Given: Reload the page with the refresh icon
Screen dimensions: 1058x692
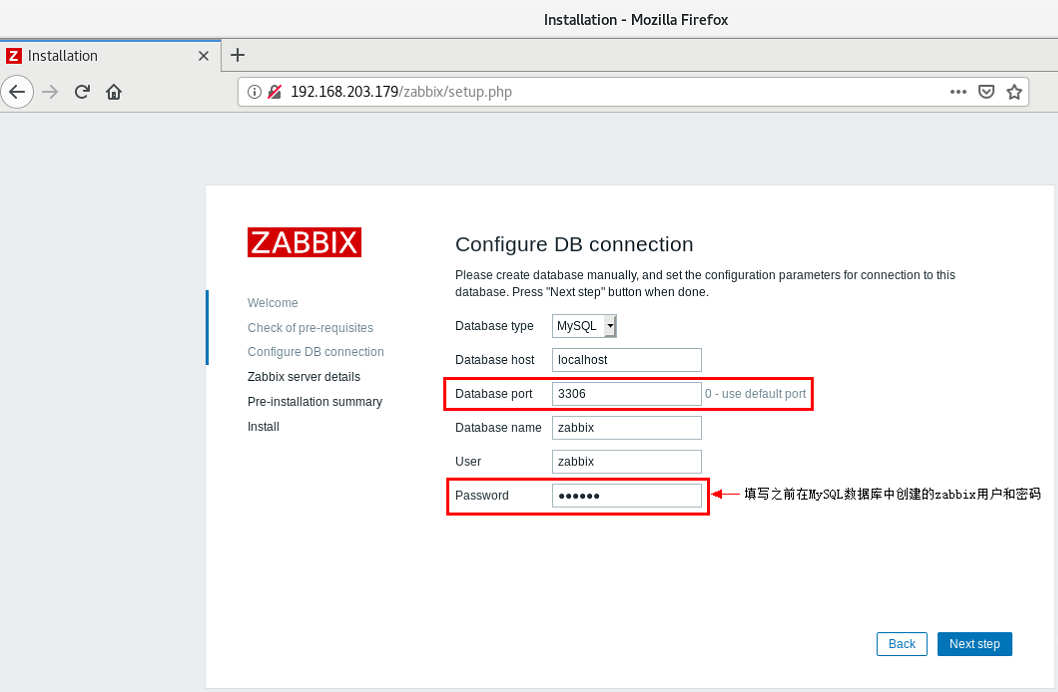Looking at the screenshot, I should click(x=82, y=92).
